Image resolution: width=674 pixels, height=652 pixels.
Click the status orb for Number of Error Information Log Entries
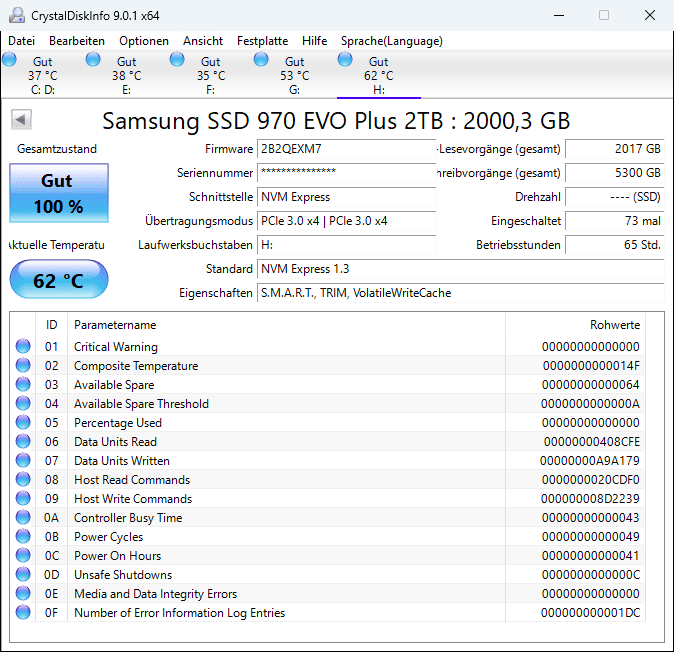(23, 612)
